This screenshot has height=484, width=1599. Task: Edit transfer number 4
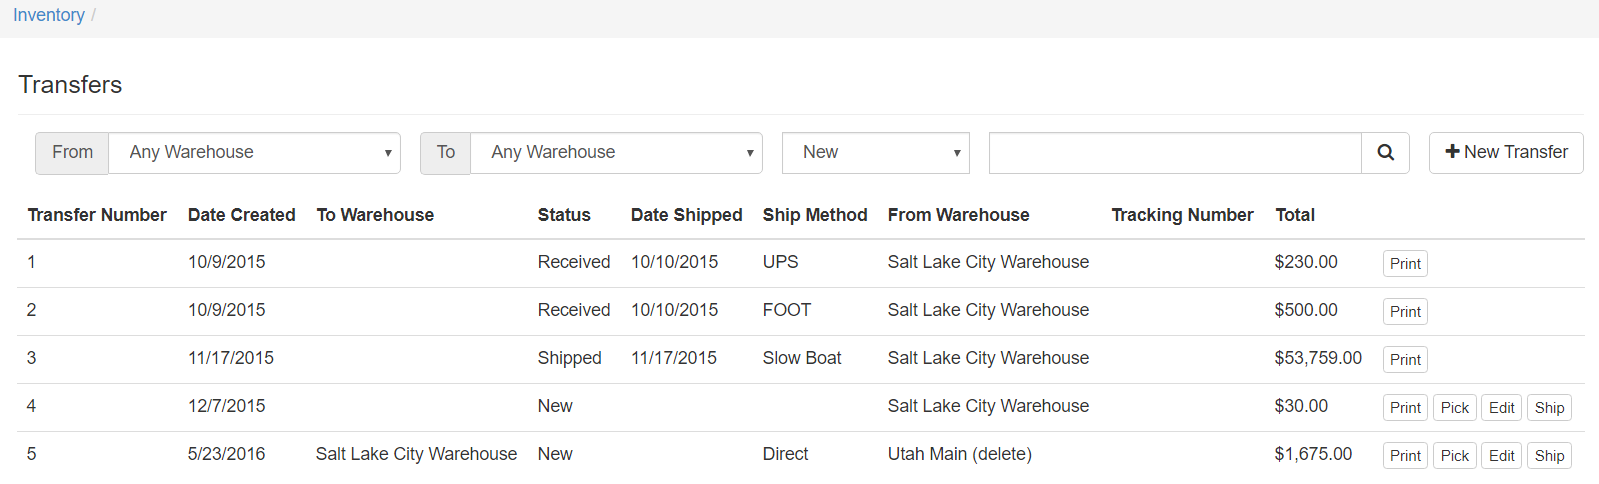pyautogui.click(x=1501, y=408)
